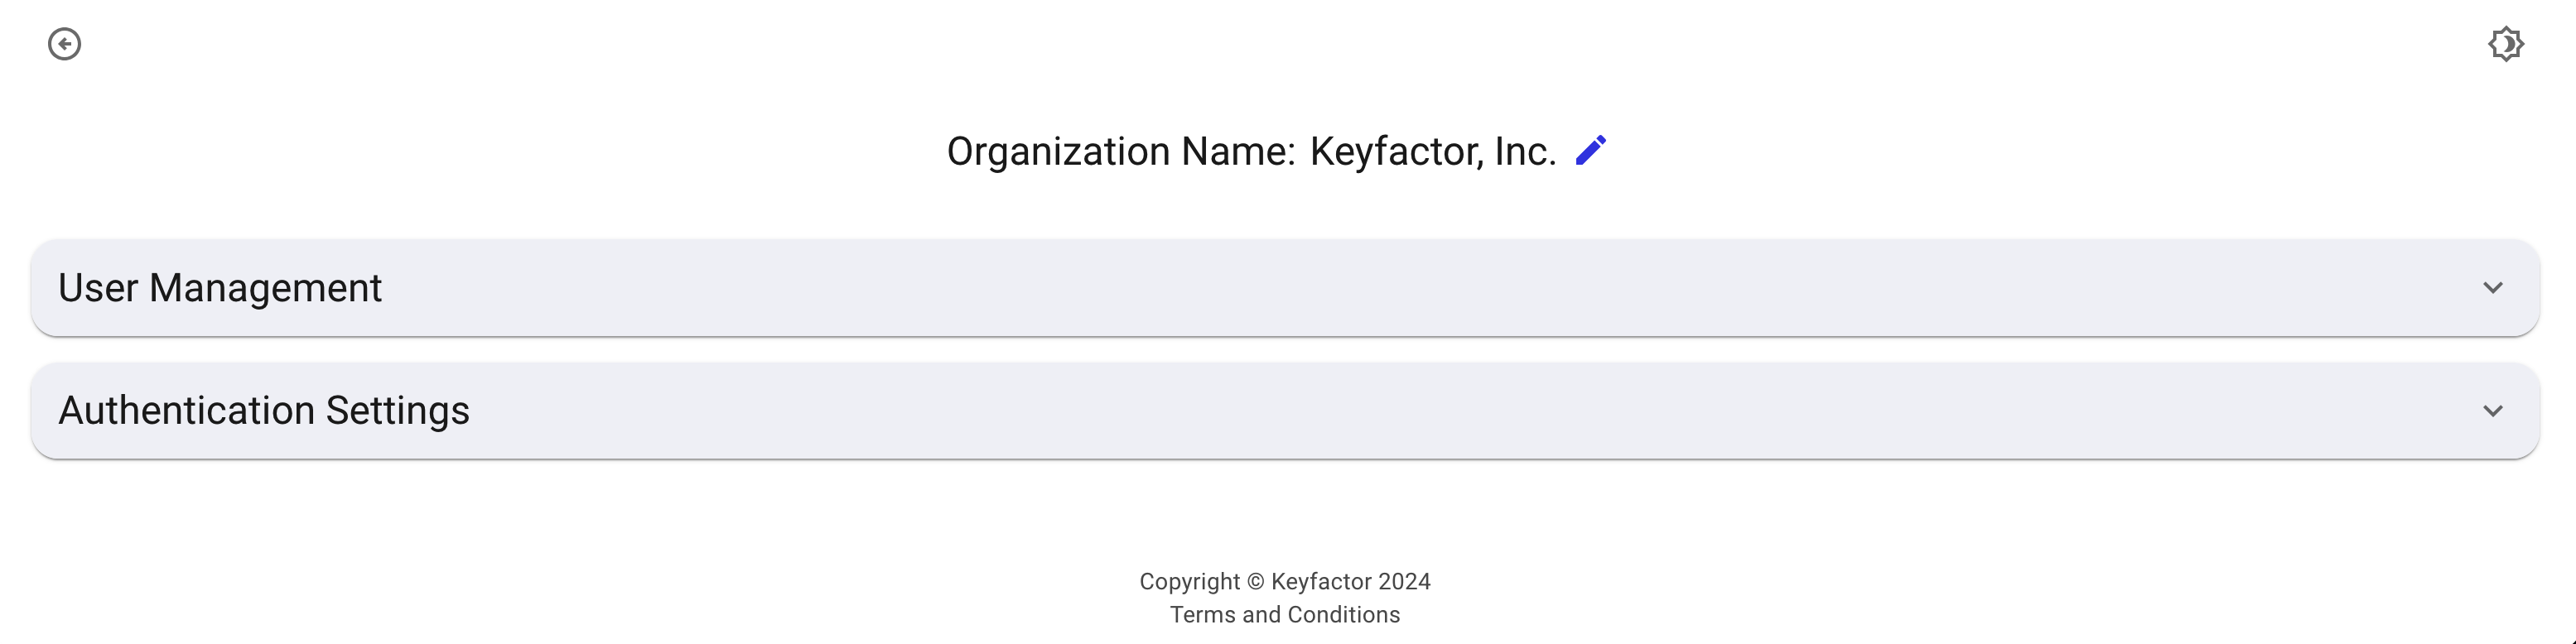Open the Terms and Conditions link

tap(1285, 615)
